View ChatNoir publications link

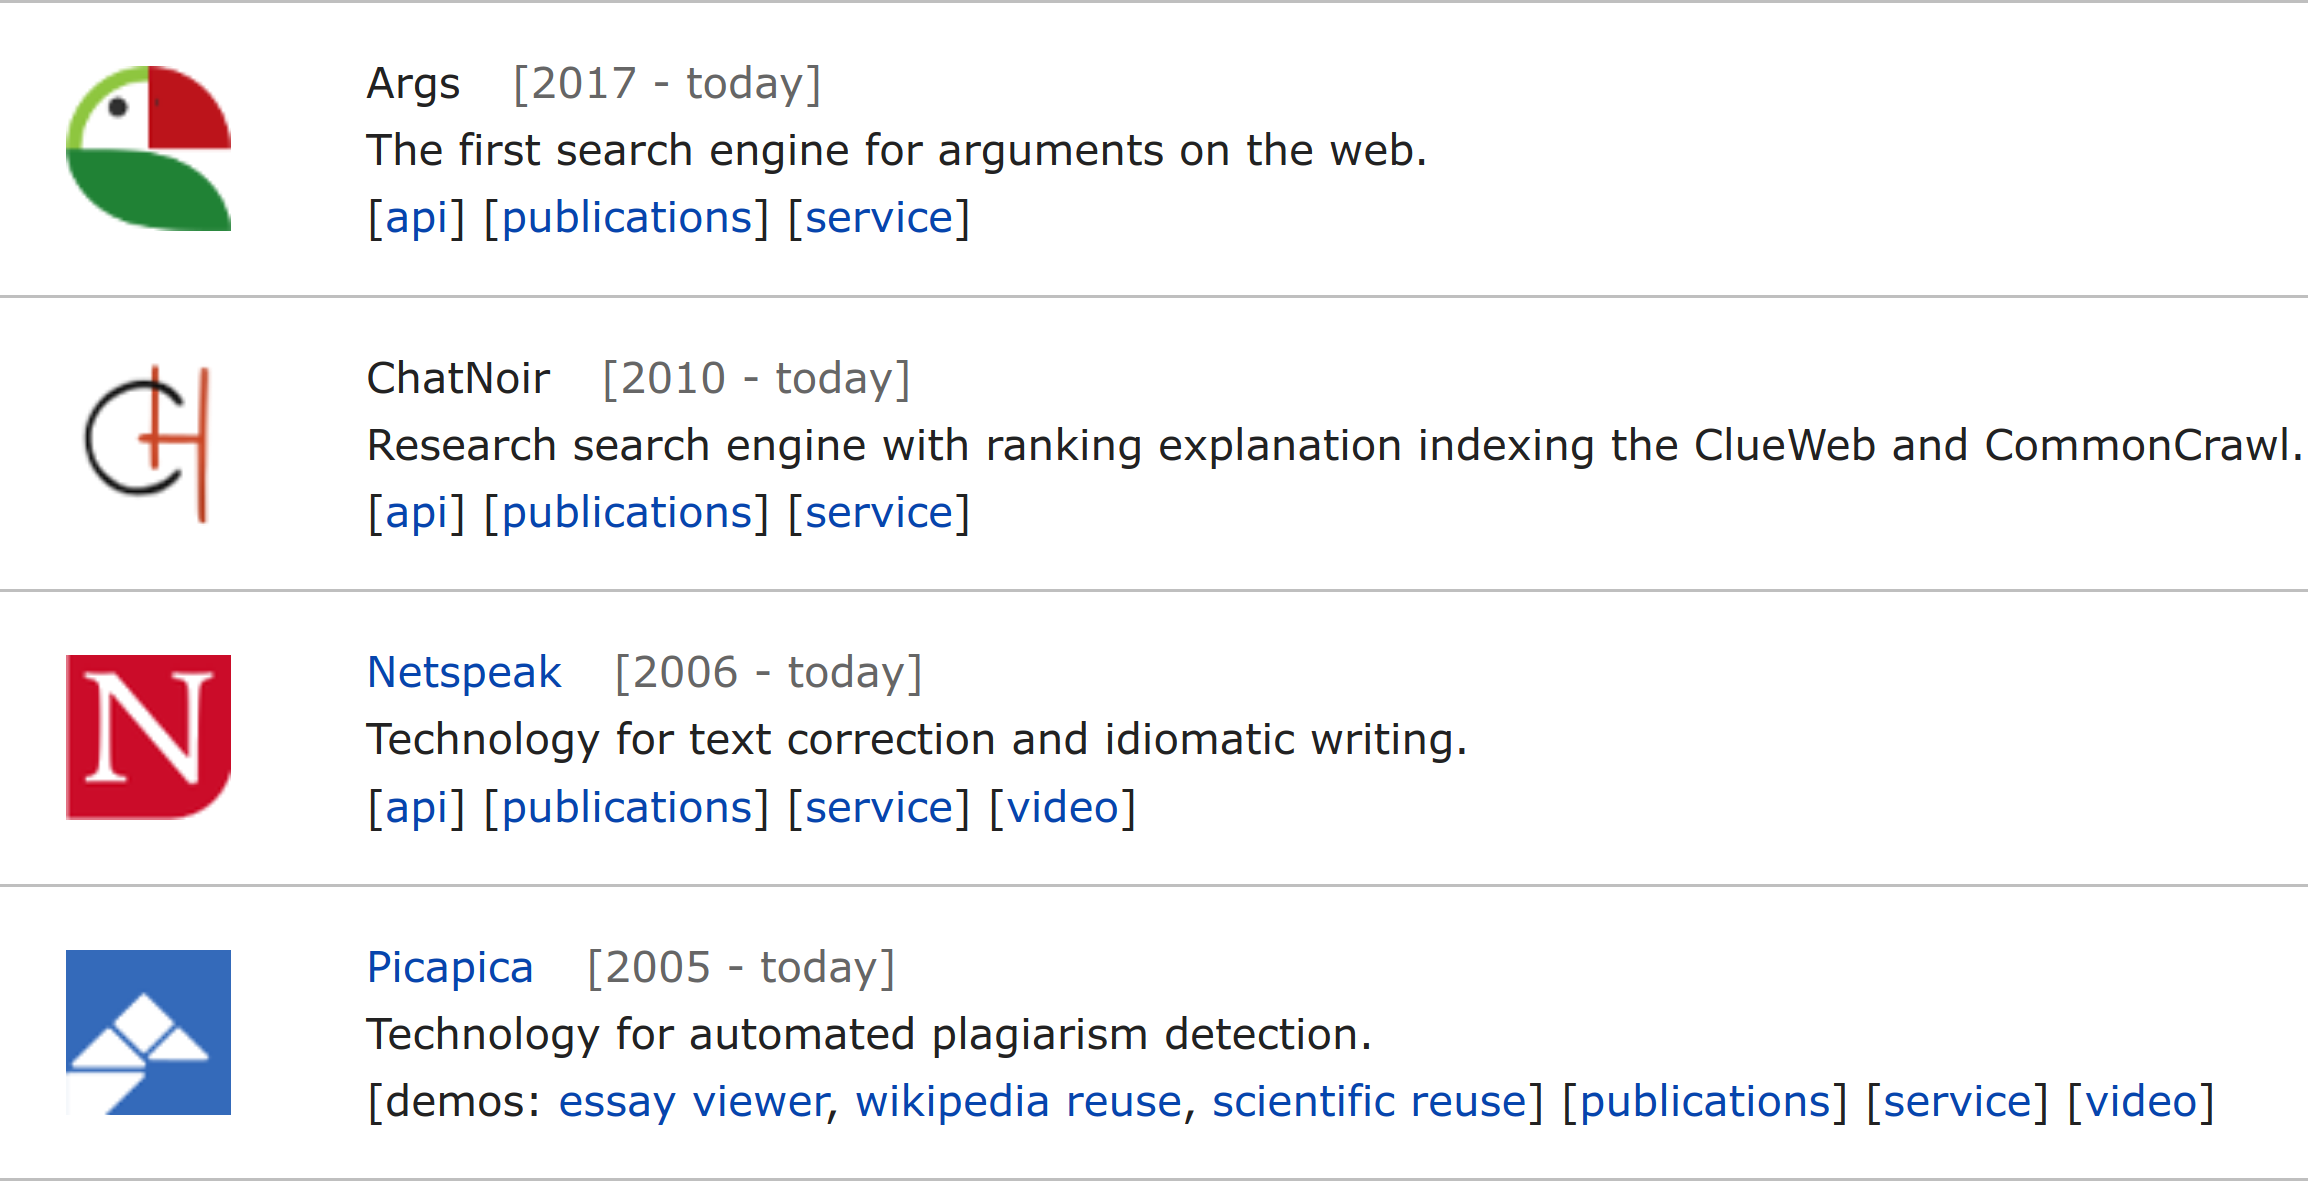pyautogui.click(x=626, y=513)
